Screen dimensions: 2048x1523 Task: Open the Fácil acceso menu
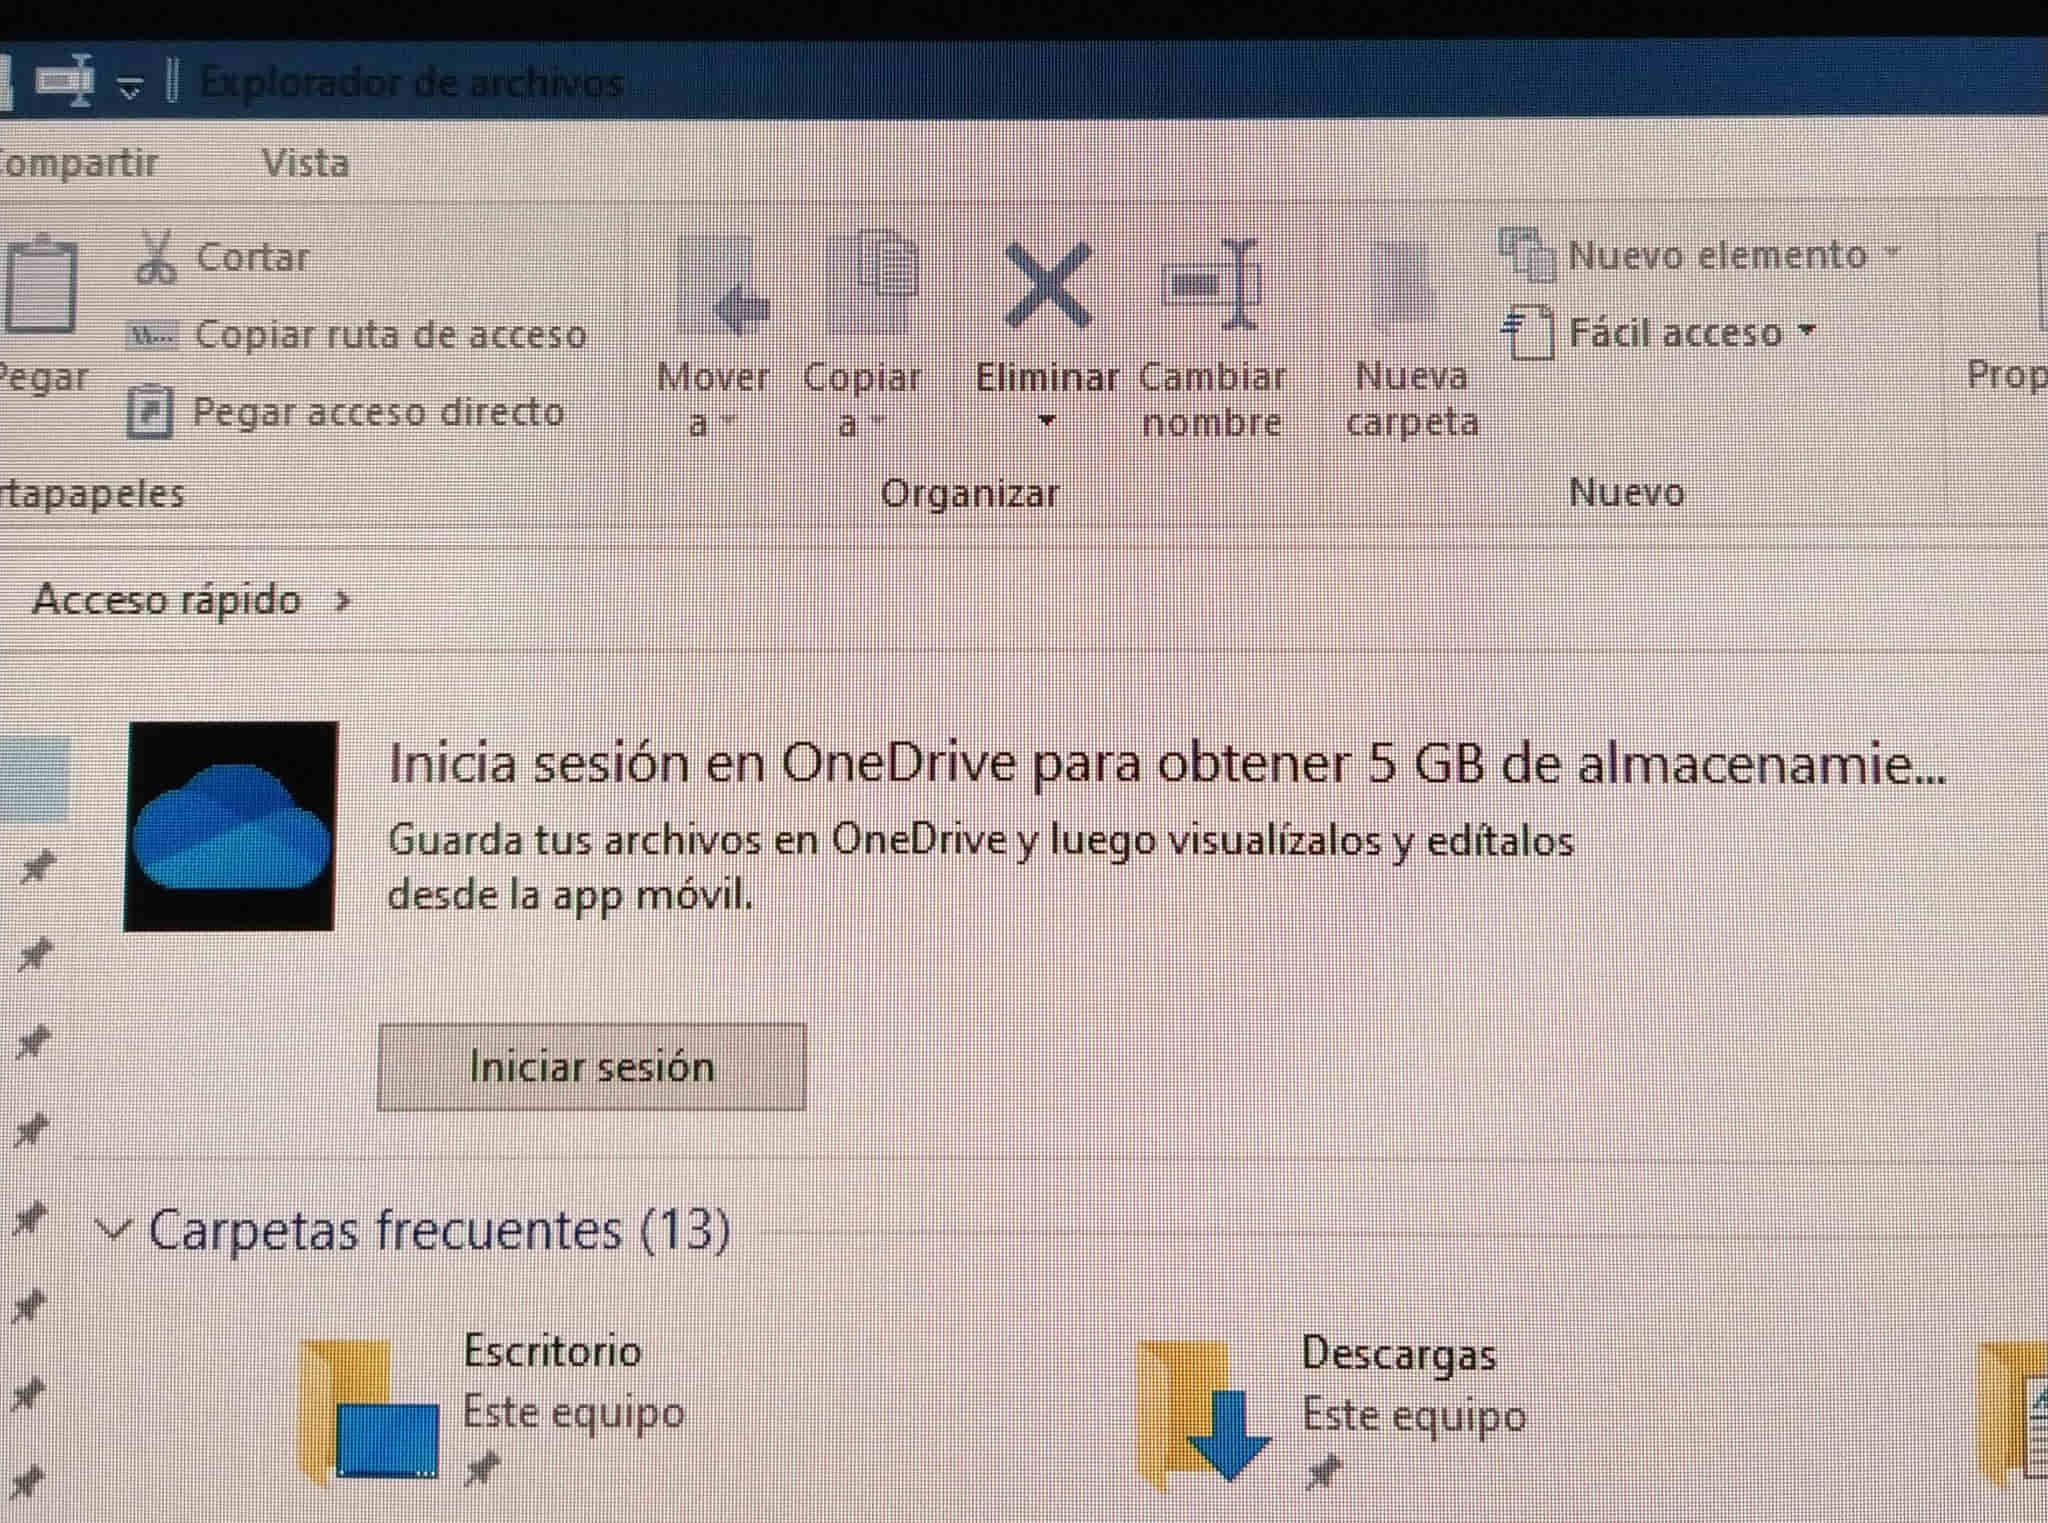point(1660,333)
